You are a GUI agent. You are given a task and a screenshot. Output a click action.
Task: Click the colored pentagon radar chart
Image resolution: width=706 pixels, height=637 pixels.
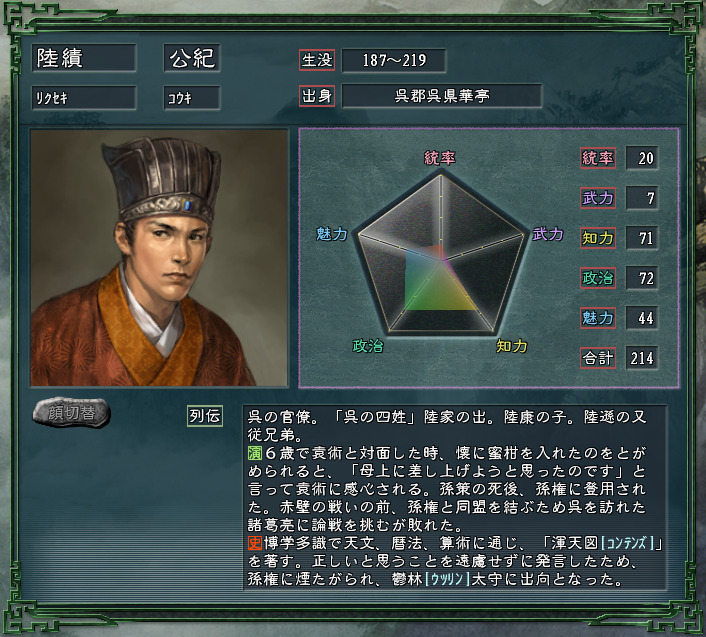click(441, 254)
